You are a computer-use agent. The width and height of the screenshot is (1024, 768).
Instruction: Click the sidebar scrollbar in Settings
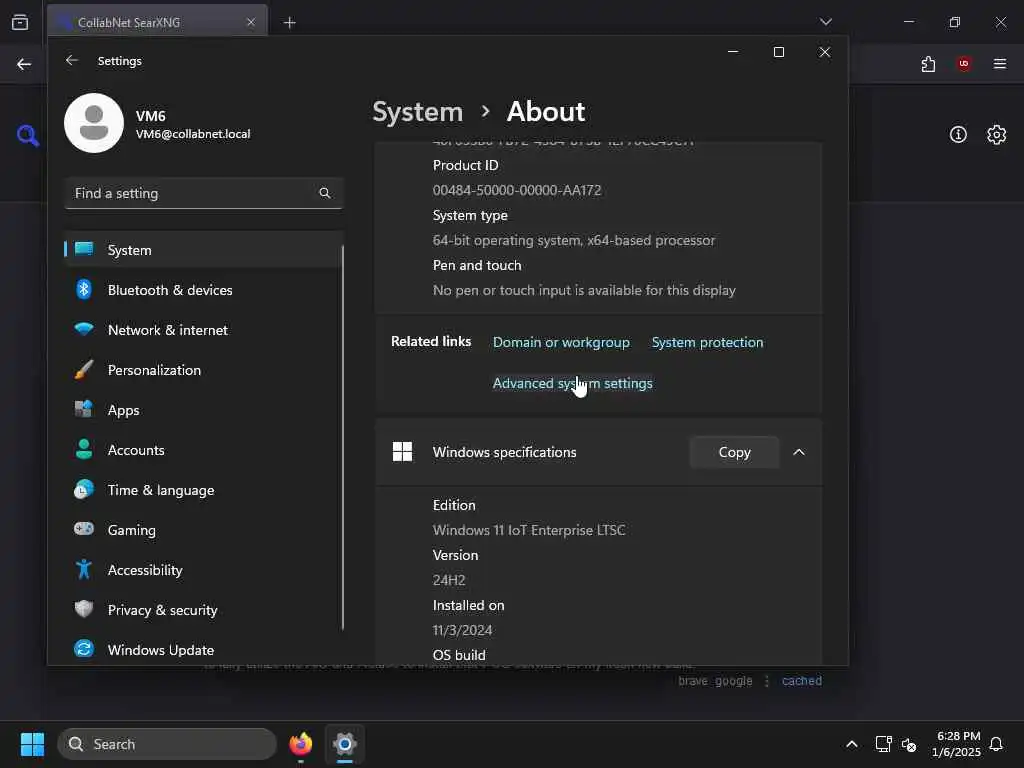pos(342,438)
